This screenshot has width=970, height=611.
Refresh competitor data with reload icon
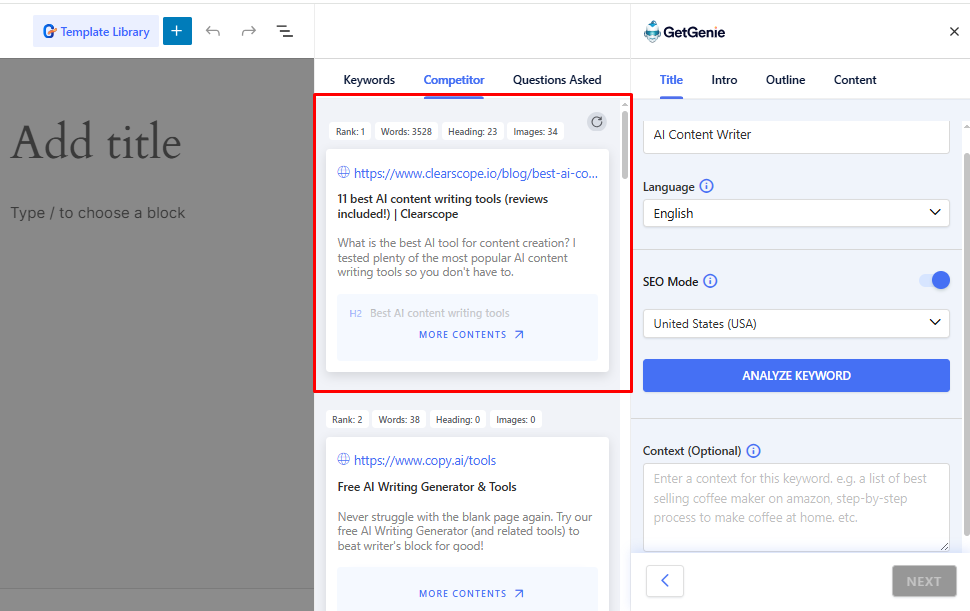(x=596, y=122)
